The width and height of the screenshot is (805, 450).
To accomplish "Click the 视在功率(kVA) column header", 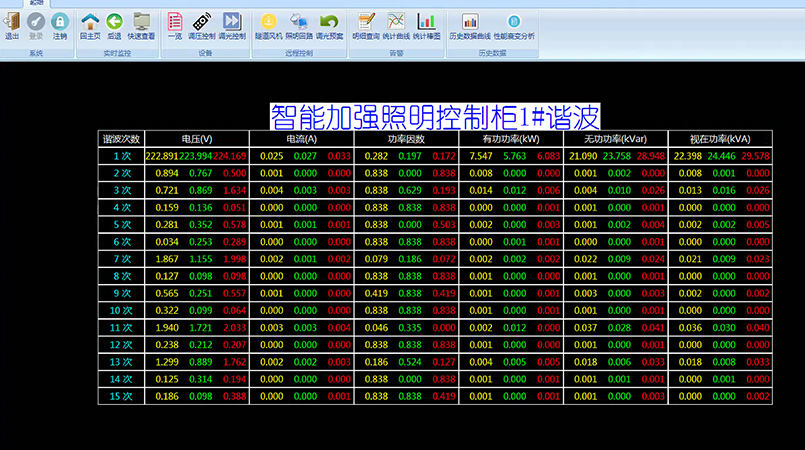I will coord(720,139).
